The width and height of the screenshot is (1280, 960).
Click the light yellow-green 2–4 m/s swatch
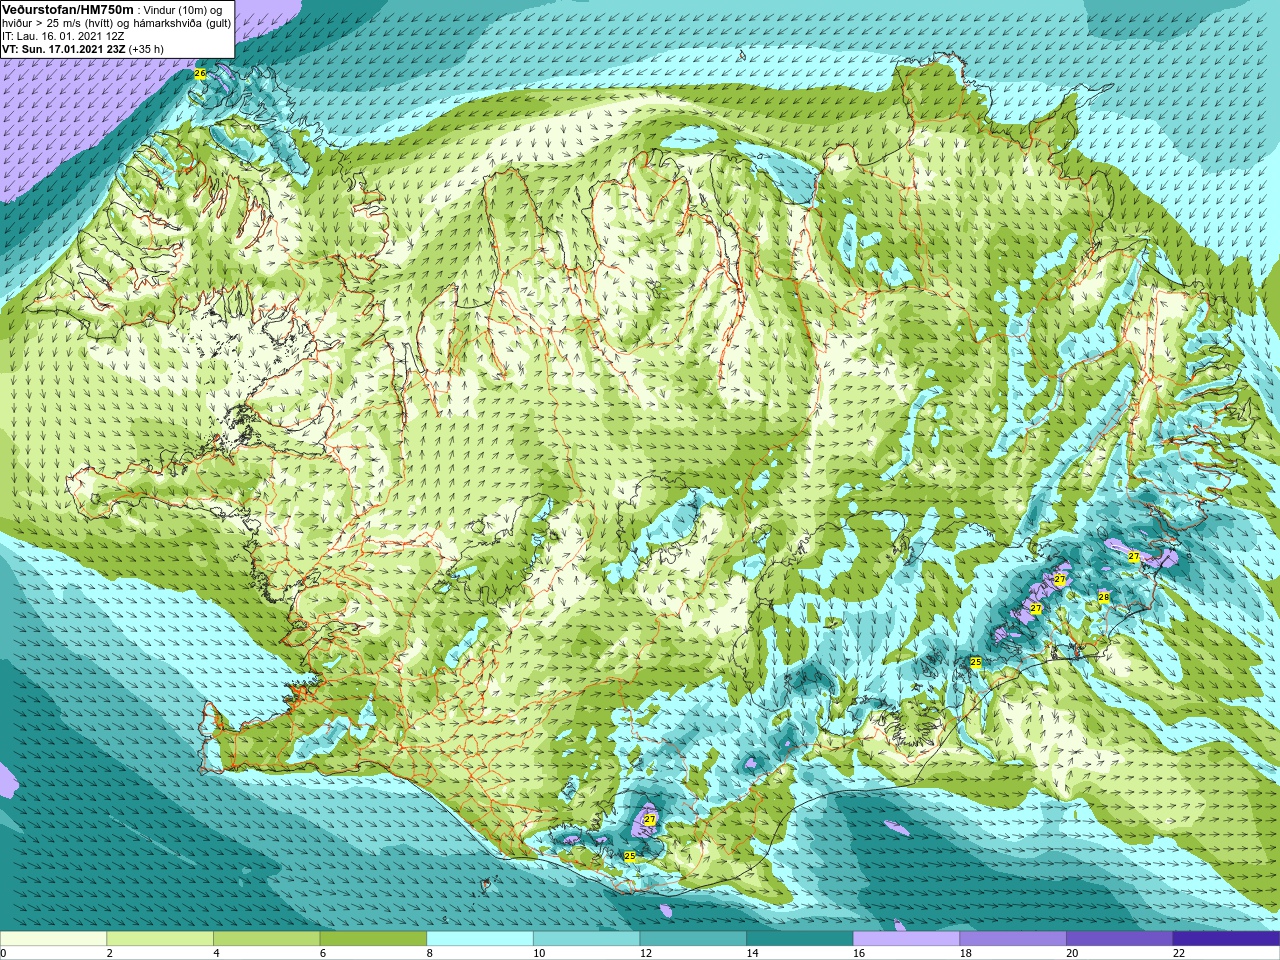coord(160,939)
